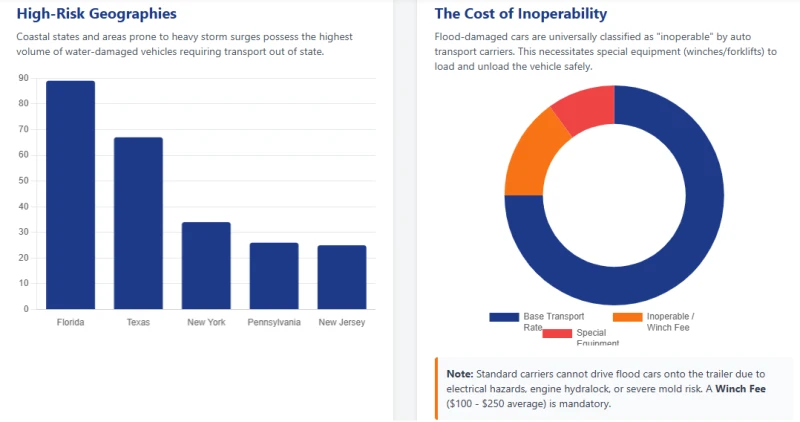Click the red donut chart segment

pyautogui.click(x=583, y=106)
